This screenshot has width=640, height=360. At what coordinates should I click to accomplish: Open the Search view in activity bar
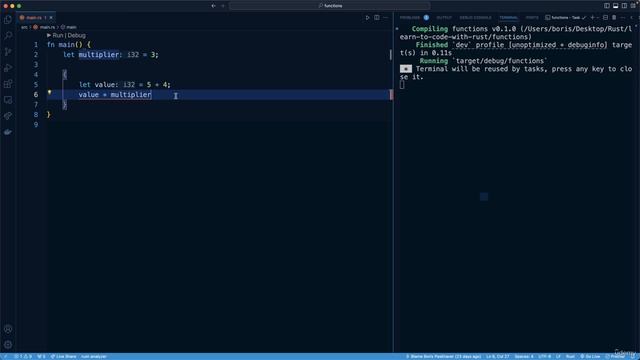pos(8,36)
